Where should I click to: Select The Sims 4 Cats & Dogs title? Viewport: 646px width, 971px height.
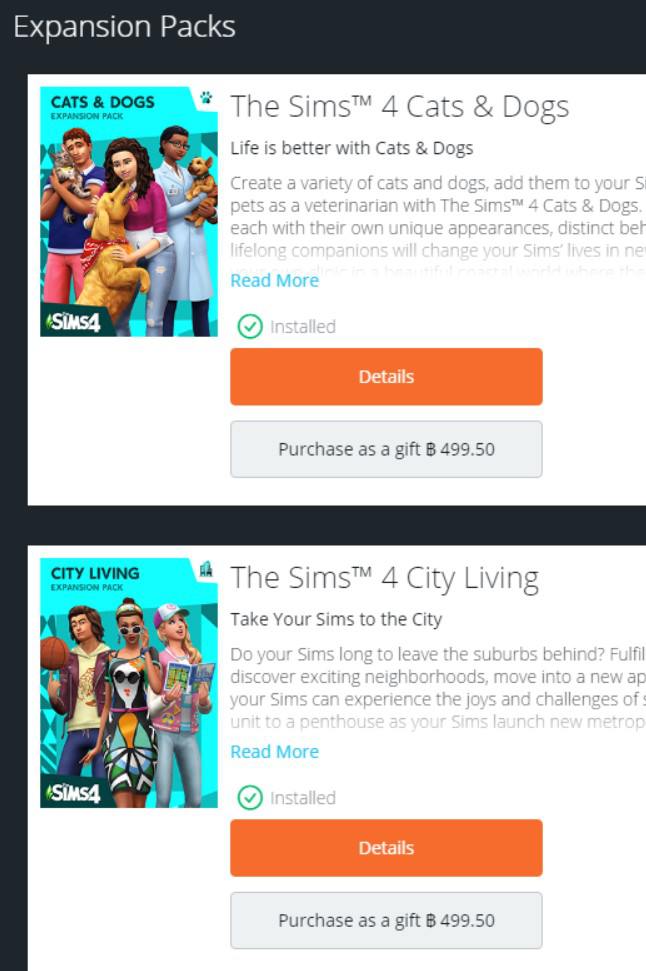pos(399,107)
